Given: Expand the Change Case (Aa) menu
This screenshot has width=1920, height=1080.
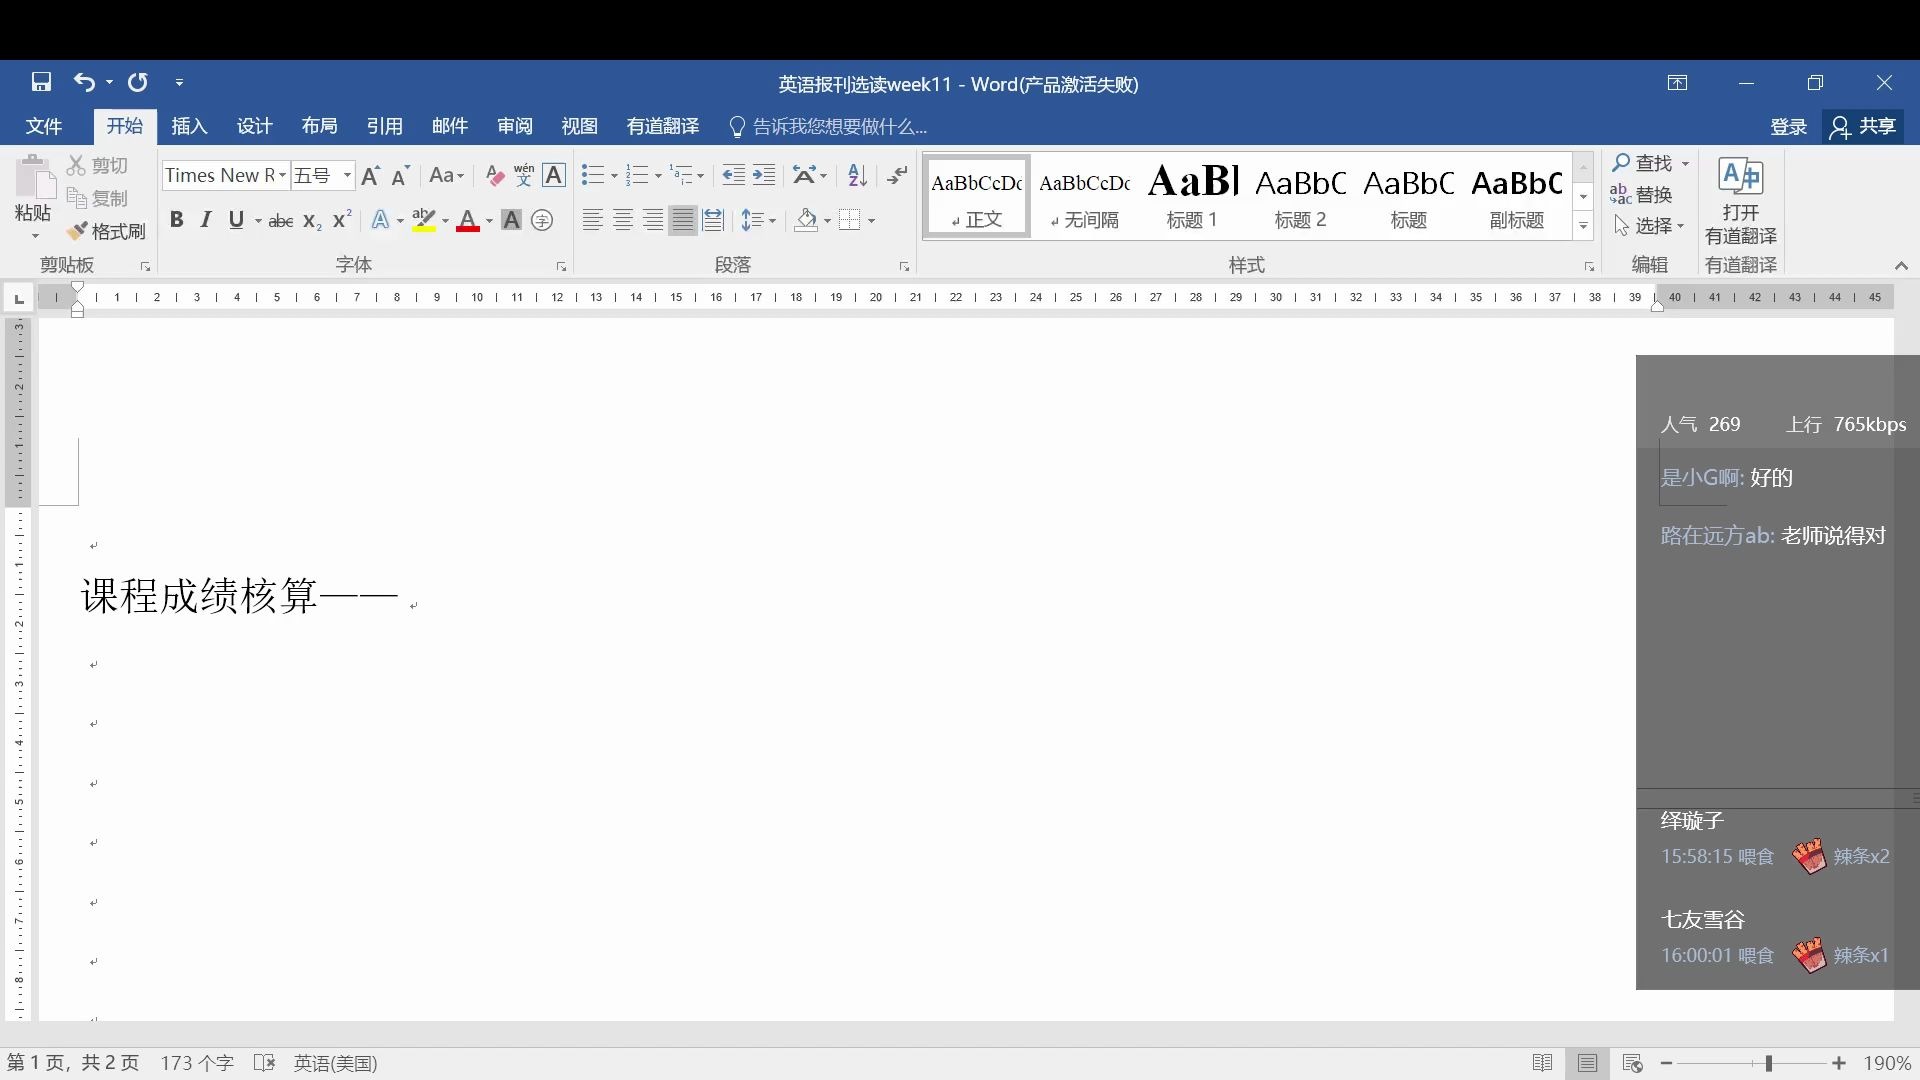Looking at the screenshot, I should point(446,176).
